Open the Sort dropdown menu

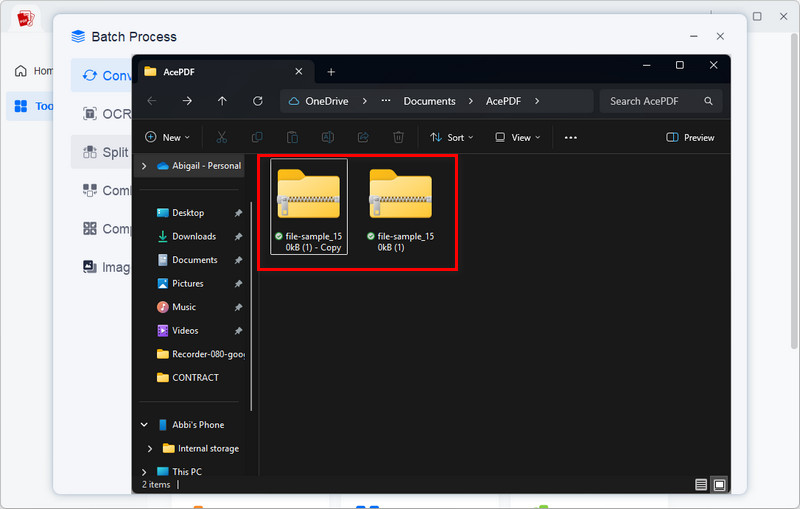point(452,137)
